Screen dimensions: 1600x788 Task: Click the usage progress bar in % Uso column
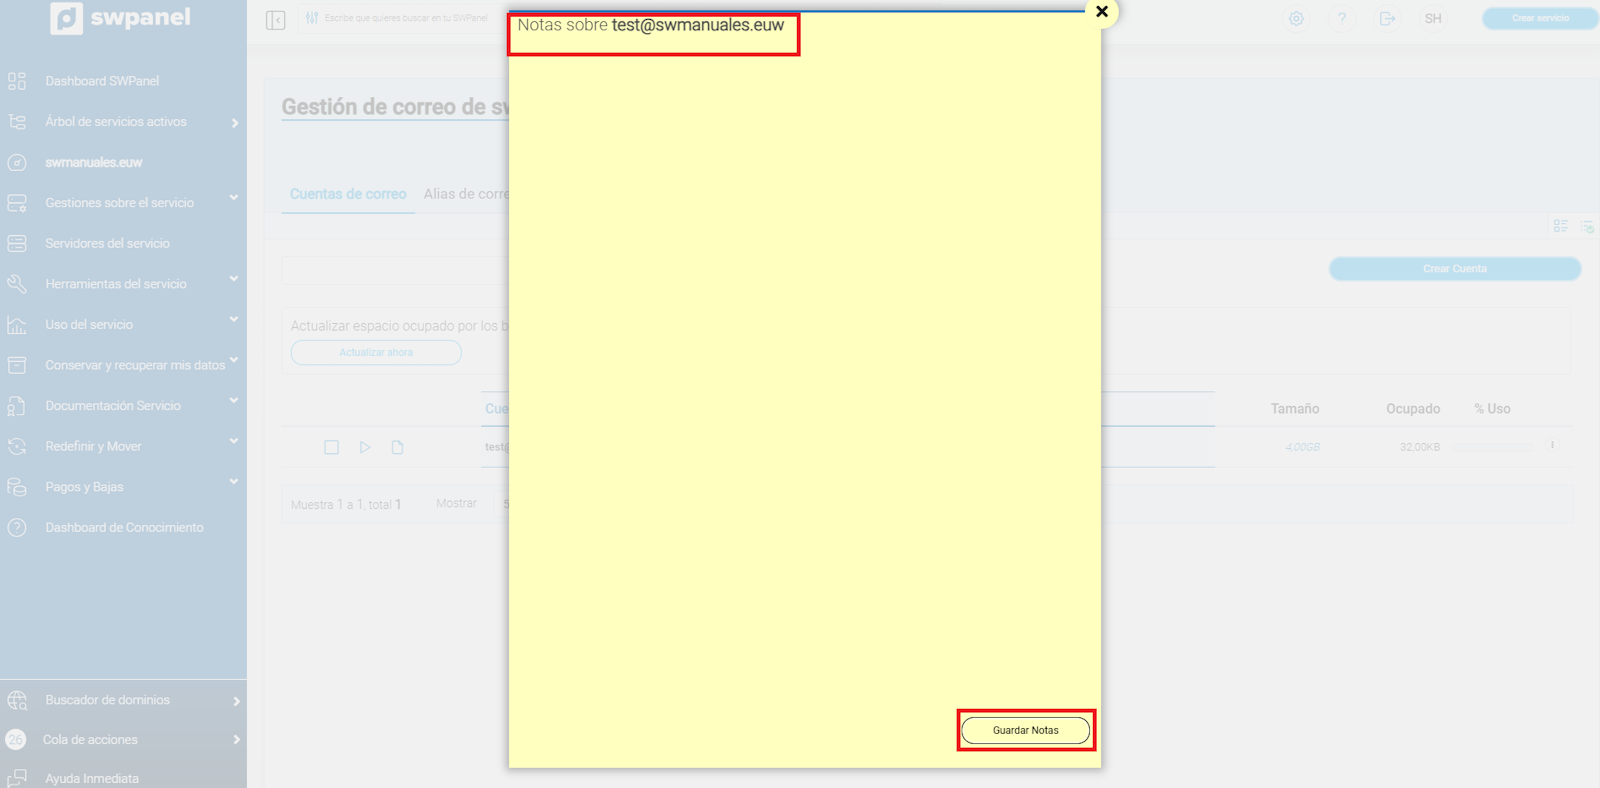tap(1494, 447)
